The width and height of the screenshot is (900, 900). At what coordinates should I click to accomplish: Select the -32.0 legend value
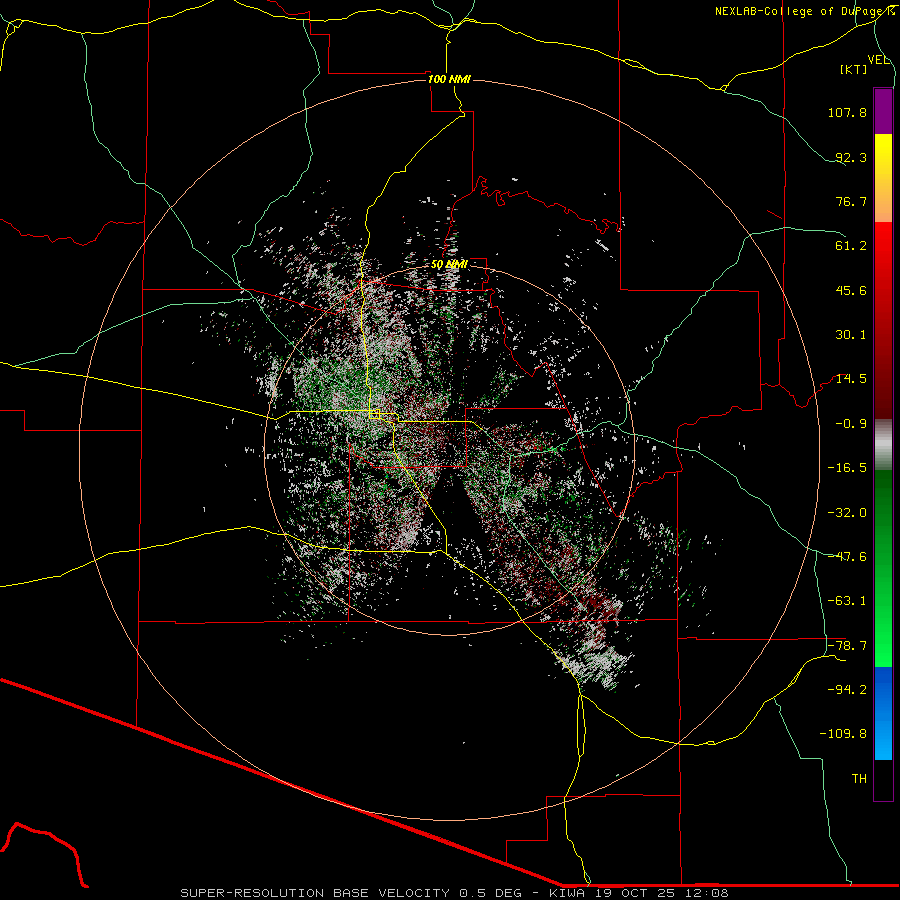[x=847, y=513]
